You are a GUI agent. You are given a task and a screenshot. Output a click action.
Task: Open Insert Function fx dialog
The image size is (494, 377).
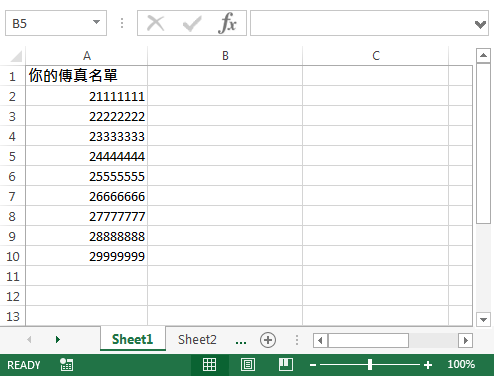pyautogui.click(x=227, y=23)
